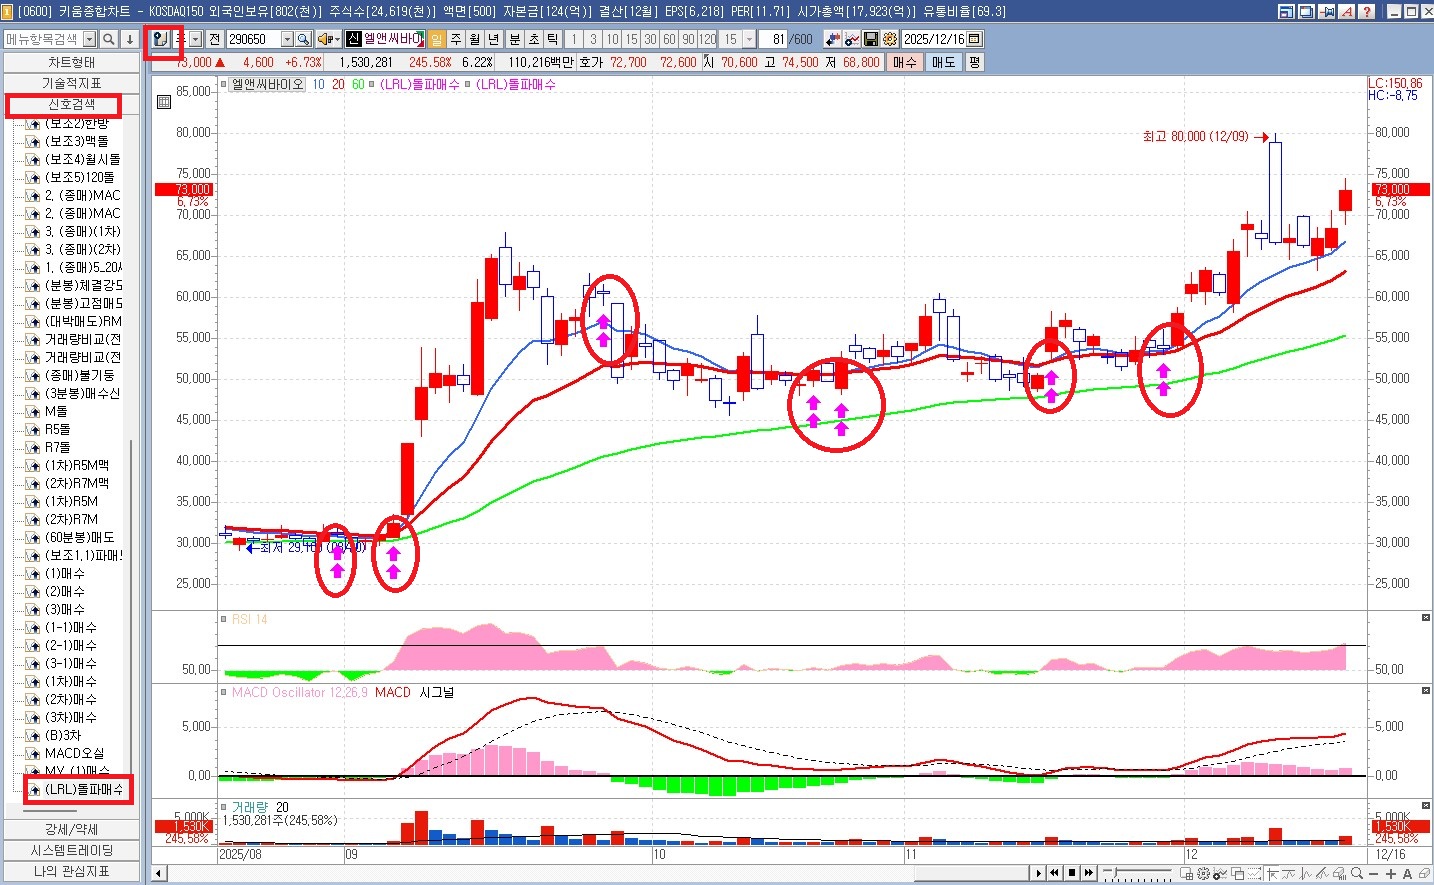Click the play button on bottom chart bar
This screenshot has height=885, width=1434.
point(1039,873)
